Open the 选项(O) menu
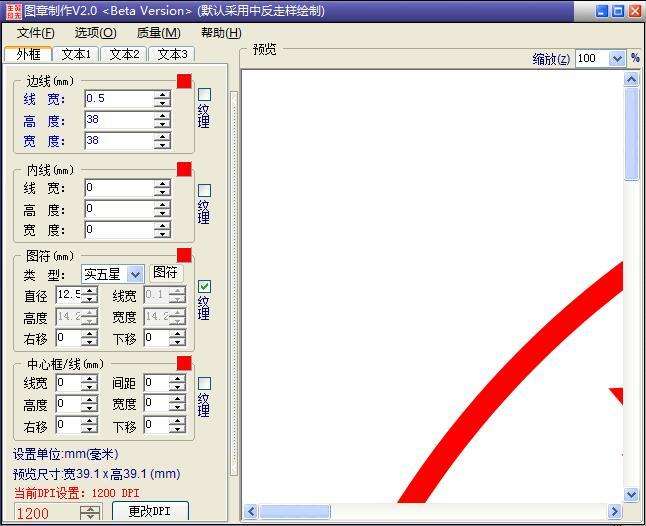 [x=96, y=33]
